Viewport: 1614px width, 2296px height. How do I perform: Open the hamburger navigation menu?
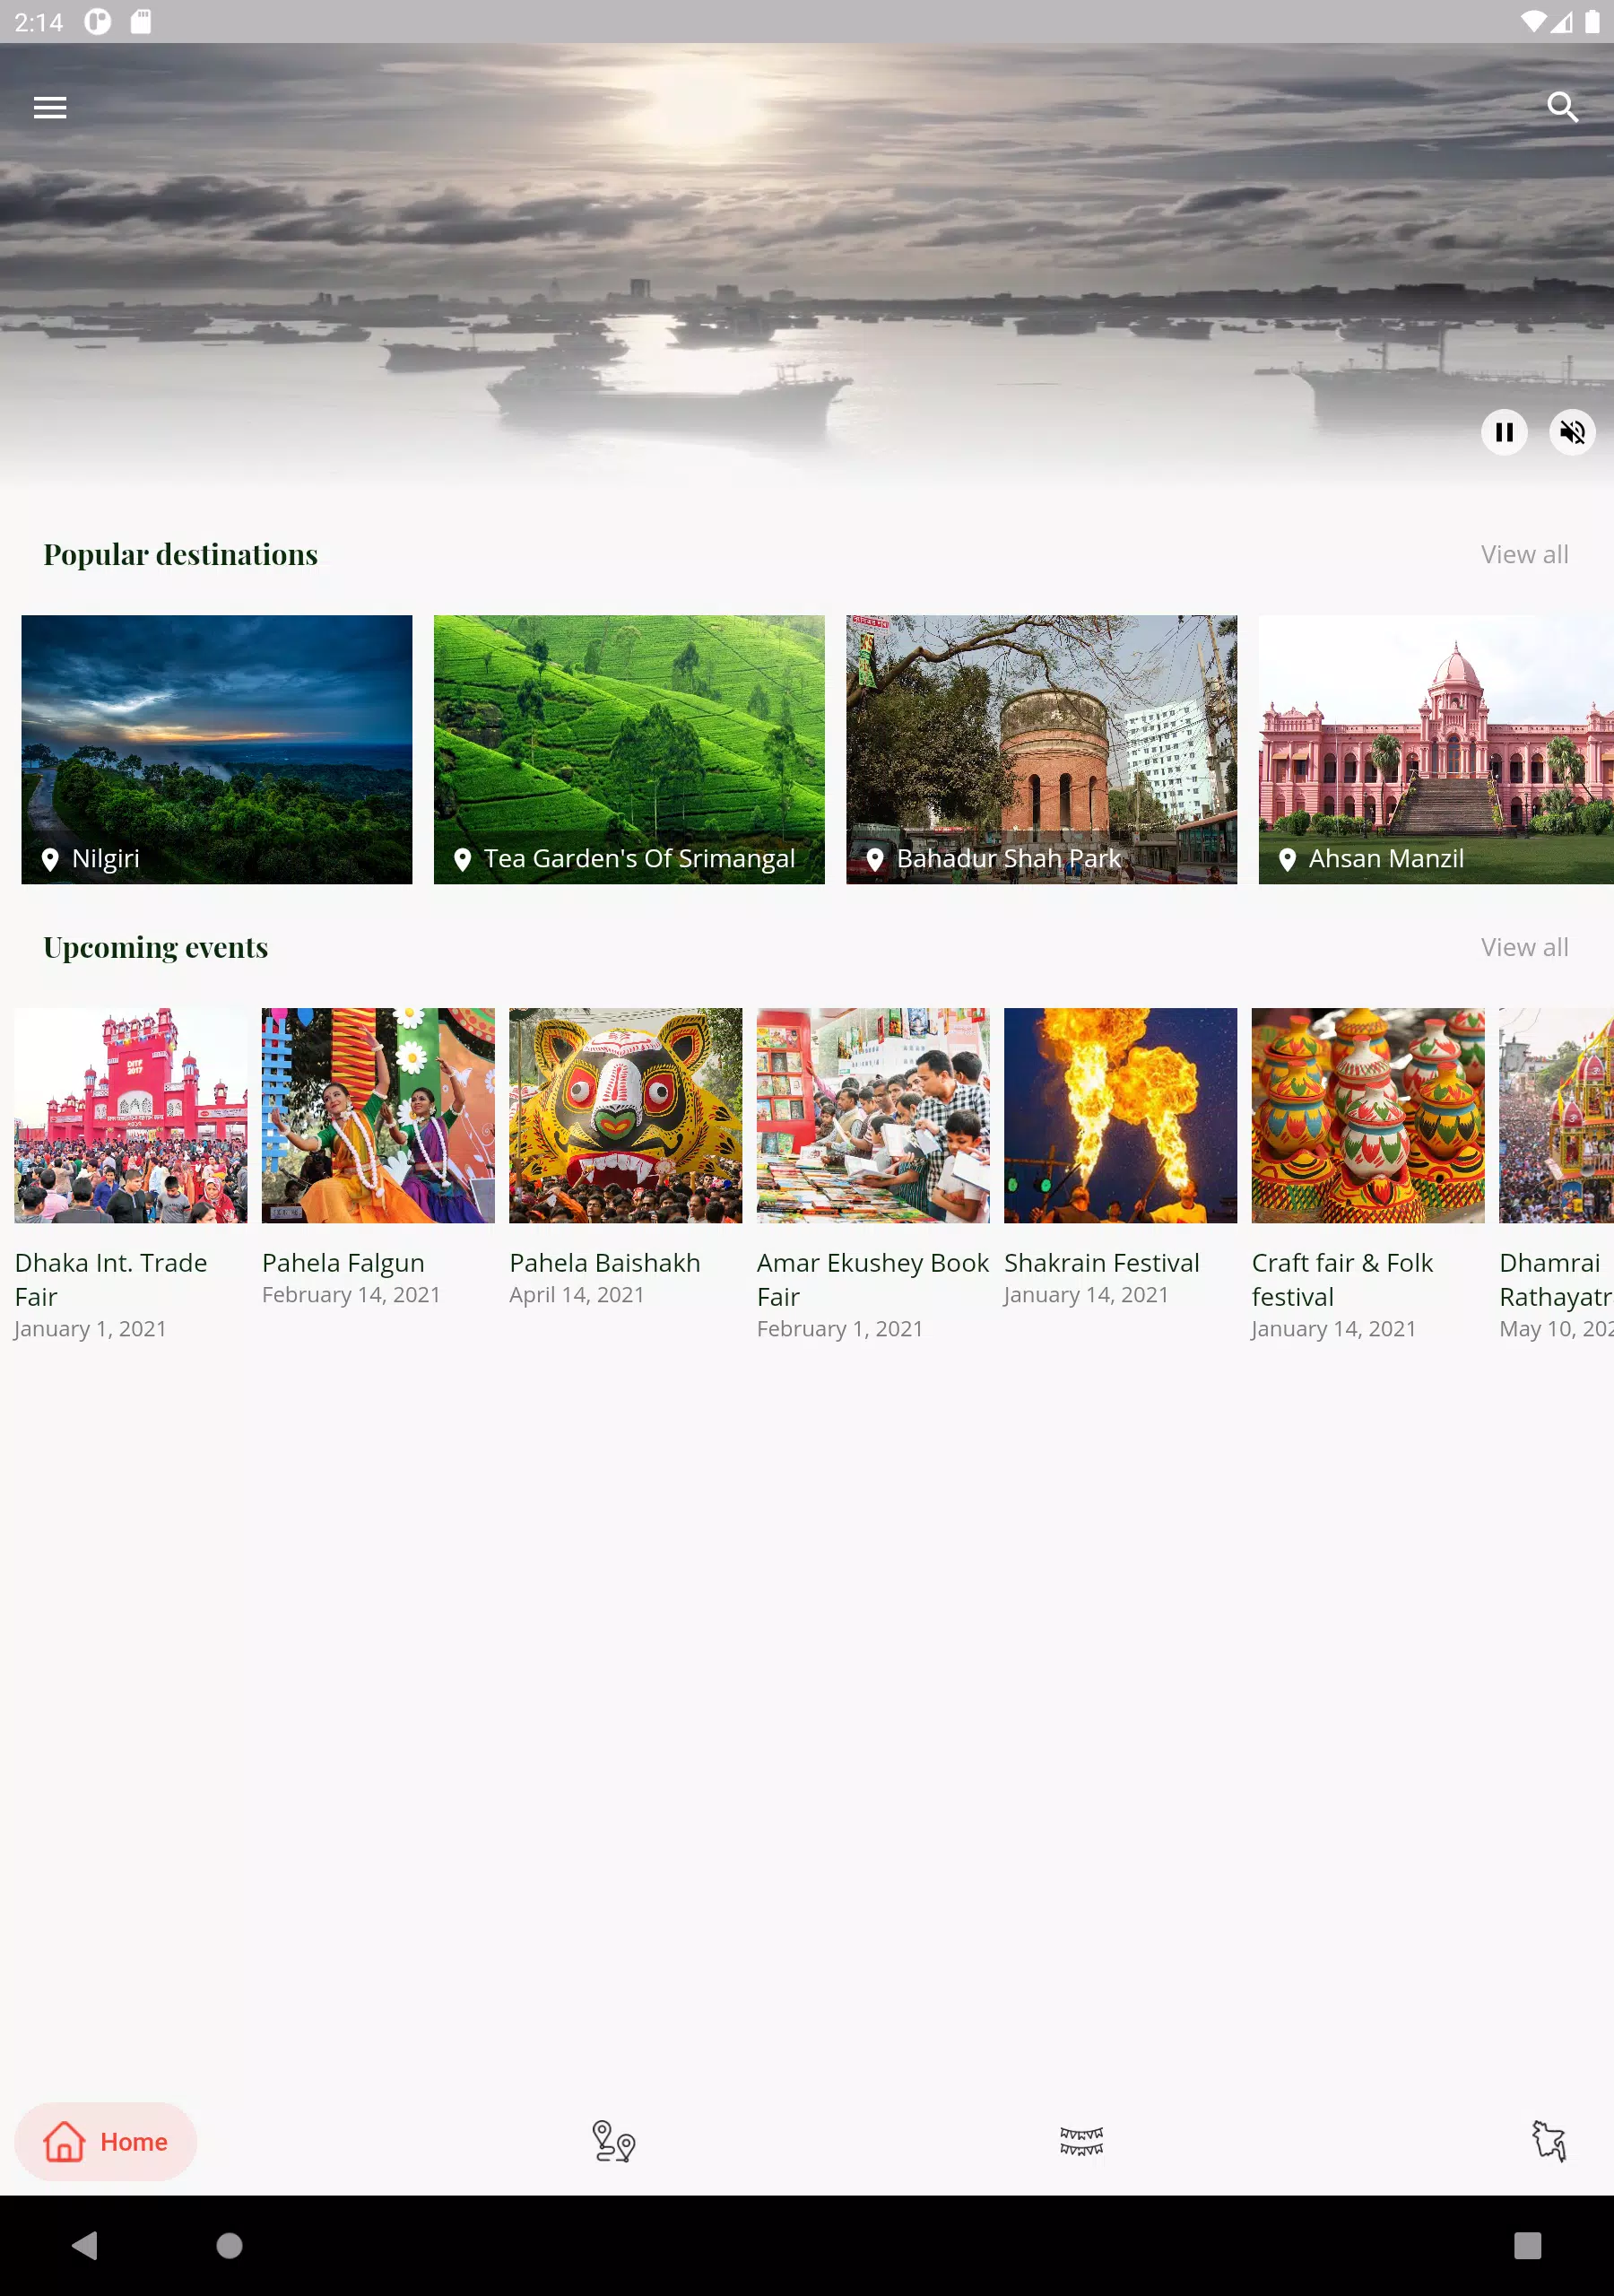pyautogui.click(x=50, y=107)
